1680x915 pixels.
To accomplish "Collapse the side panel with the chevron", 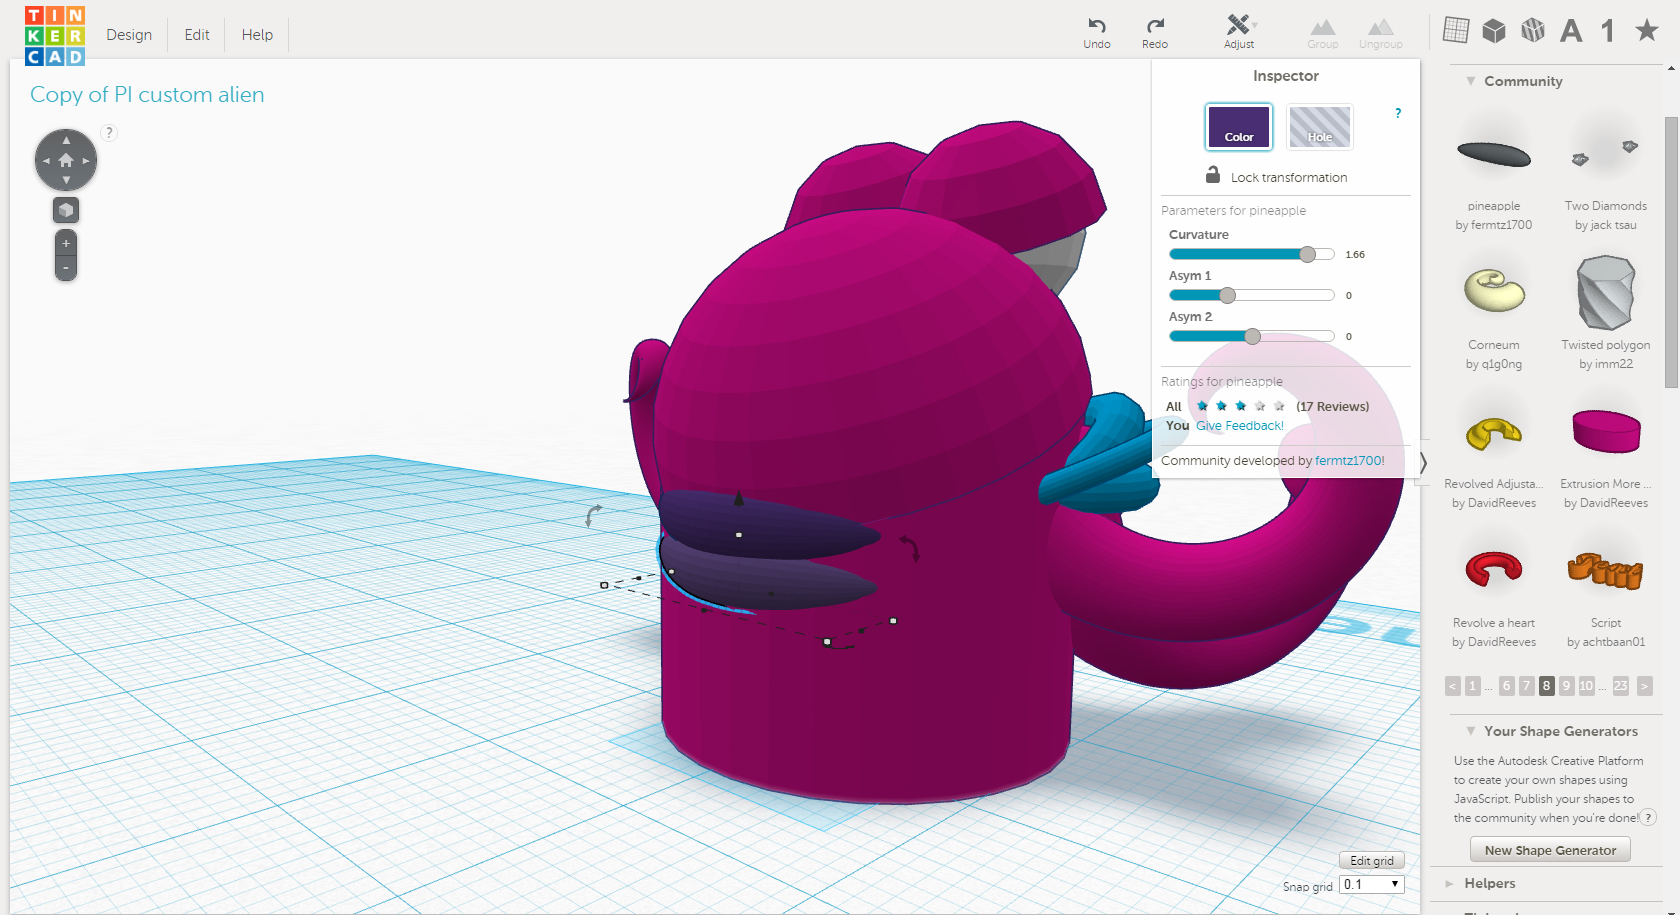I will click(x=1423, y=463).
